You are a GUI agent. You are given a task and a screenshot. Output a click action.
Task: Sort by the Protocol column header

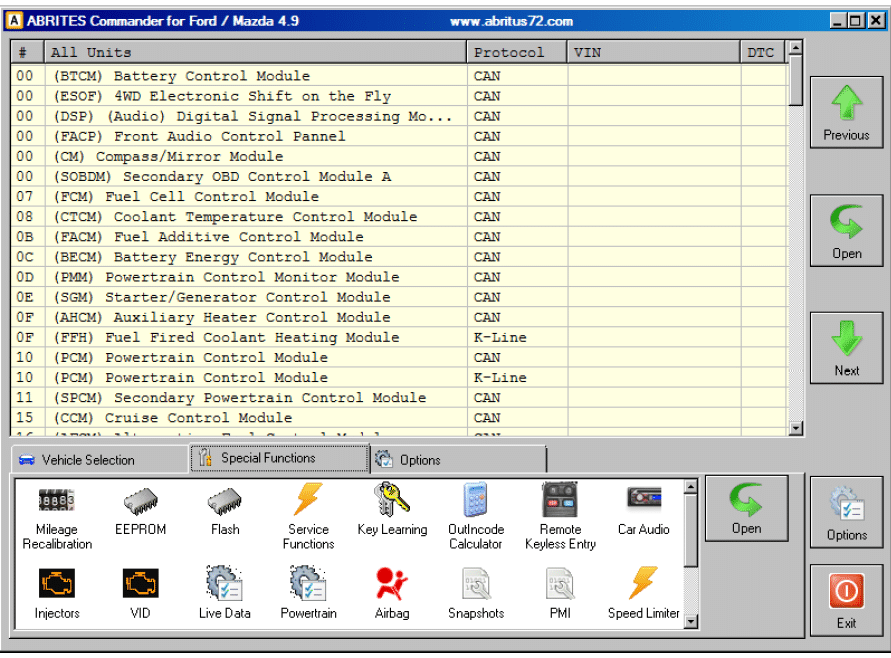pyautogui.click(x=508, y=52)
